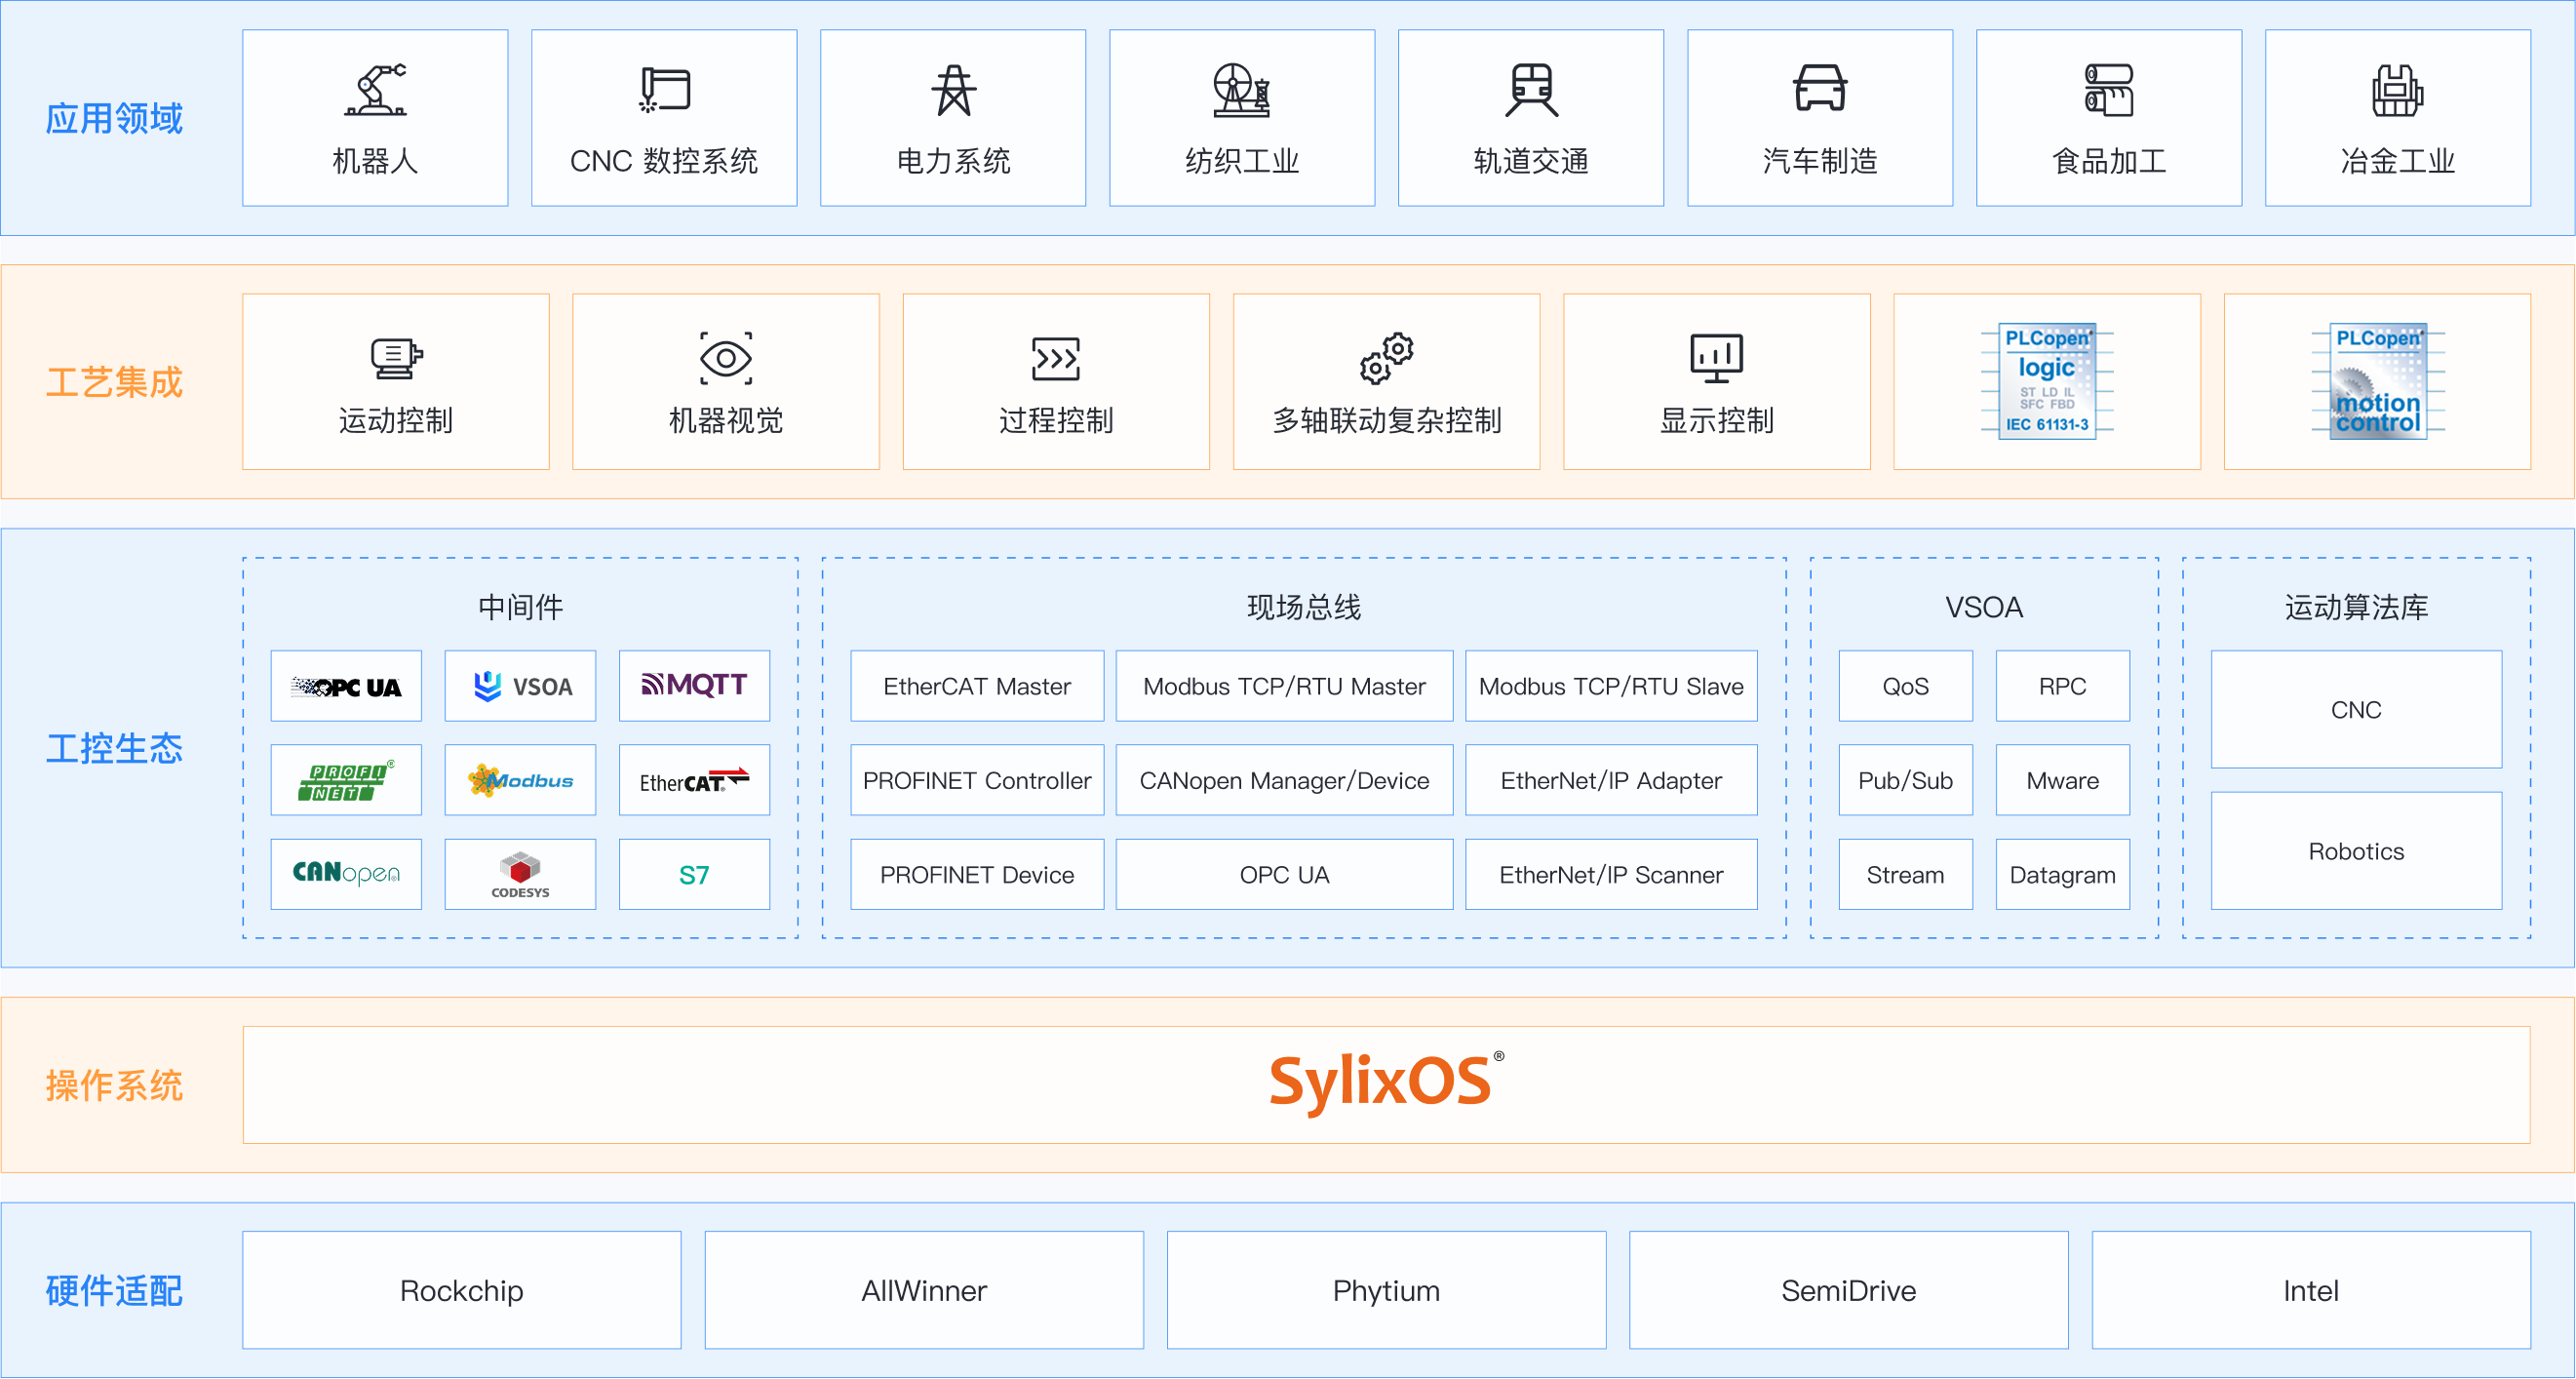Click the robot arm icon above 机器人

click(375, 90)
